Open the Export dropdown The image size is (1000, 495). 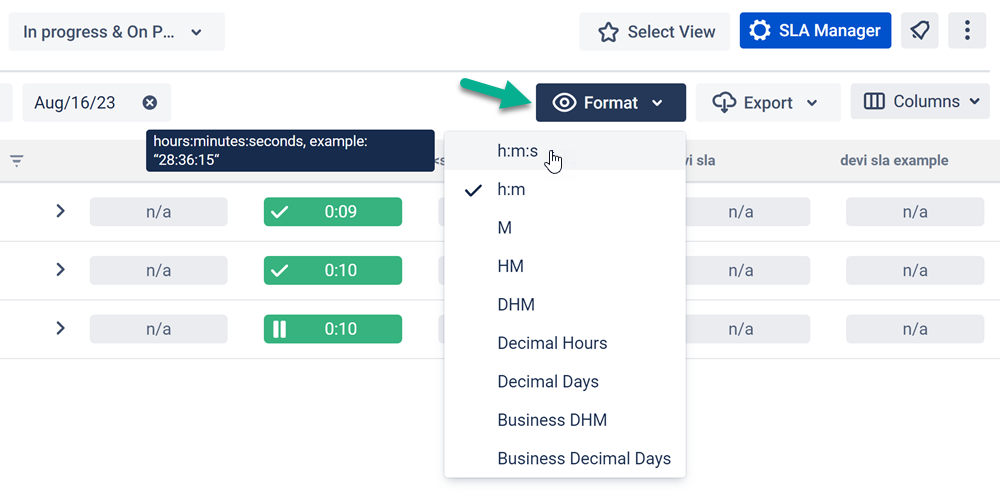765,103
